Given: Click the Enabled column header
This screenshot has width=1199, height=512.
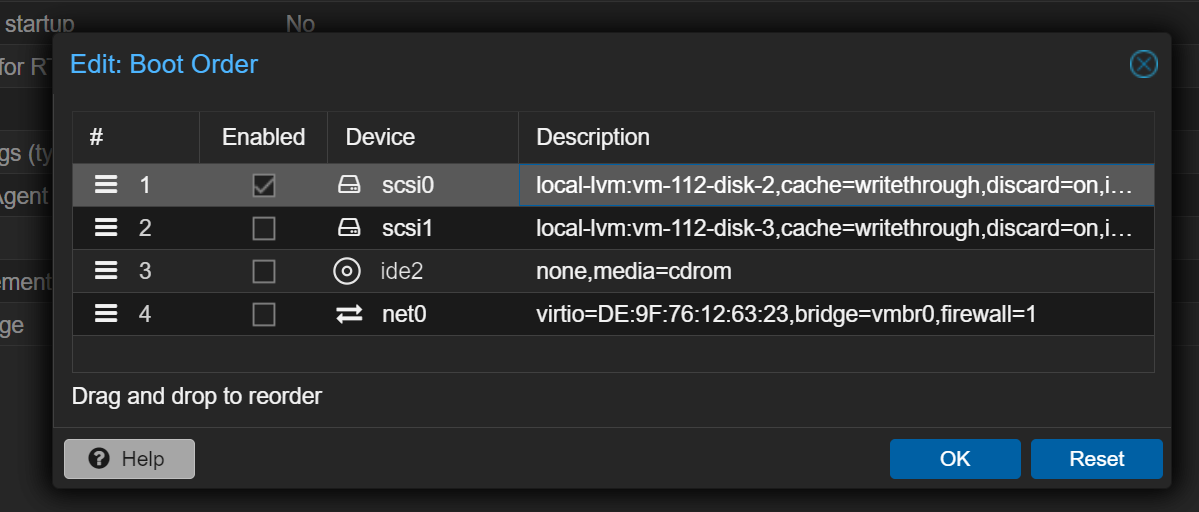Looking at the screenshot, I should pos(264,138).
